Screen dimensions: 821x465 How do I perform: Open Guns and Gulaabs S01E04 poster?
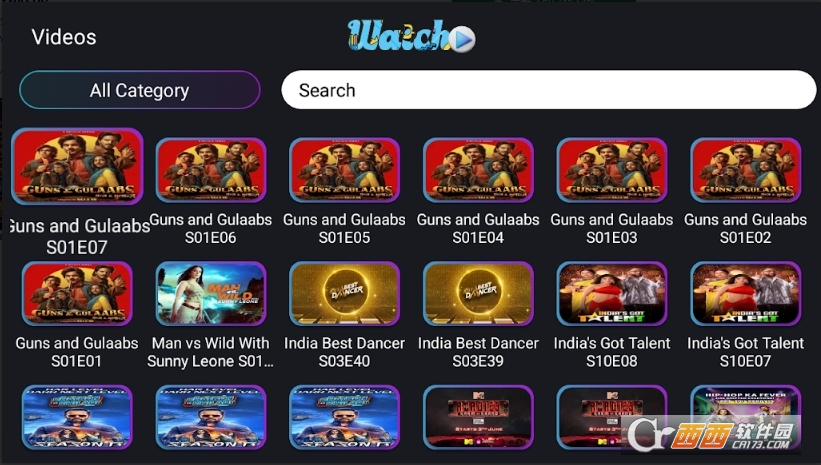(x=478, y=170)
